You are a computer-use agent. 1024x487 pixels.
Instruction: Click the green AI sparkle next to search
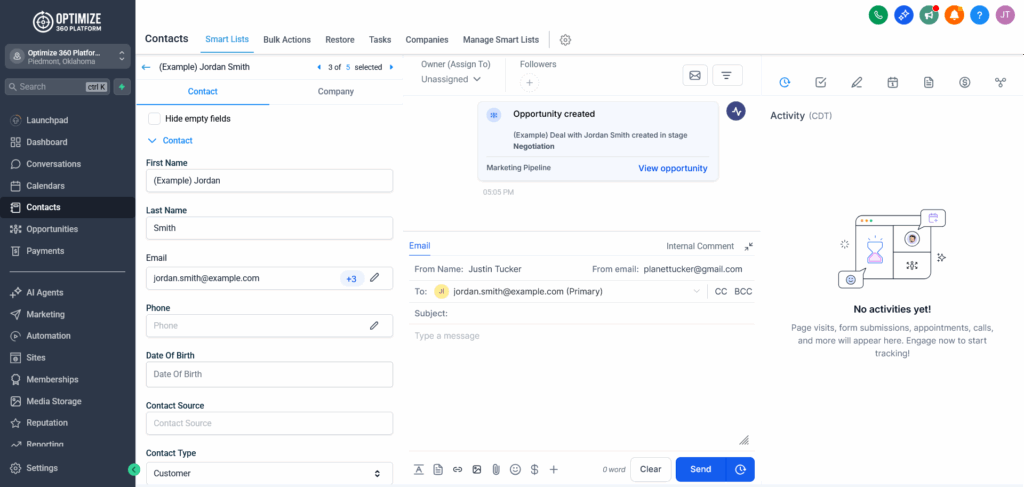pos(121,87)
